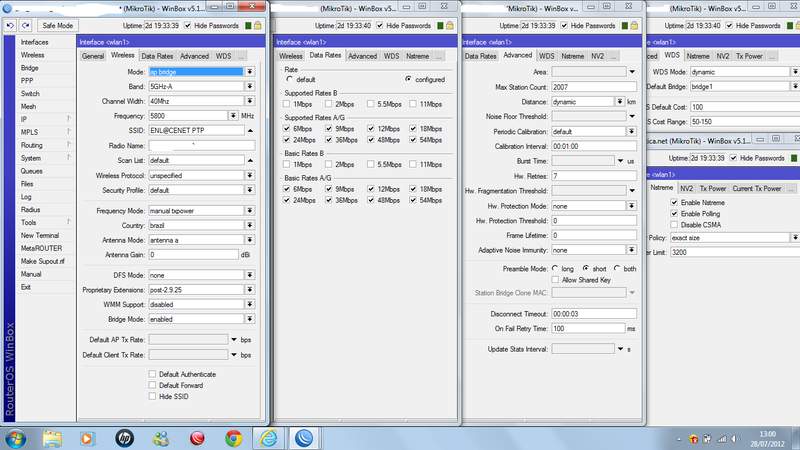Open Queues in WinBox sidebar
The height and width of the screenshot is (450, 800).
32,171
